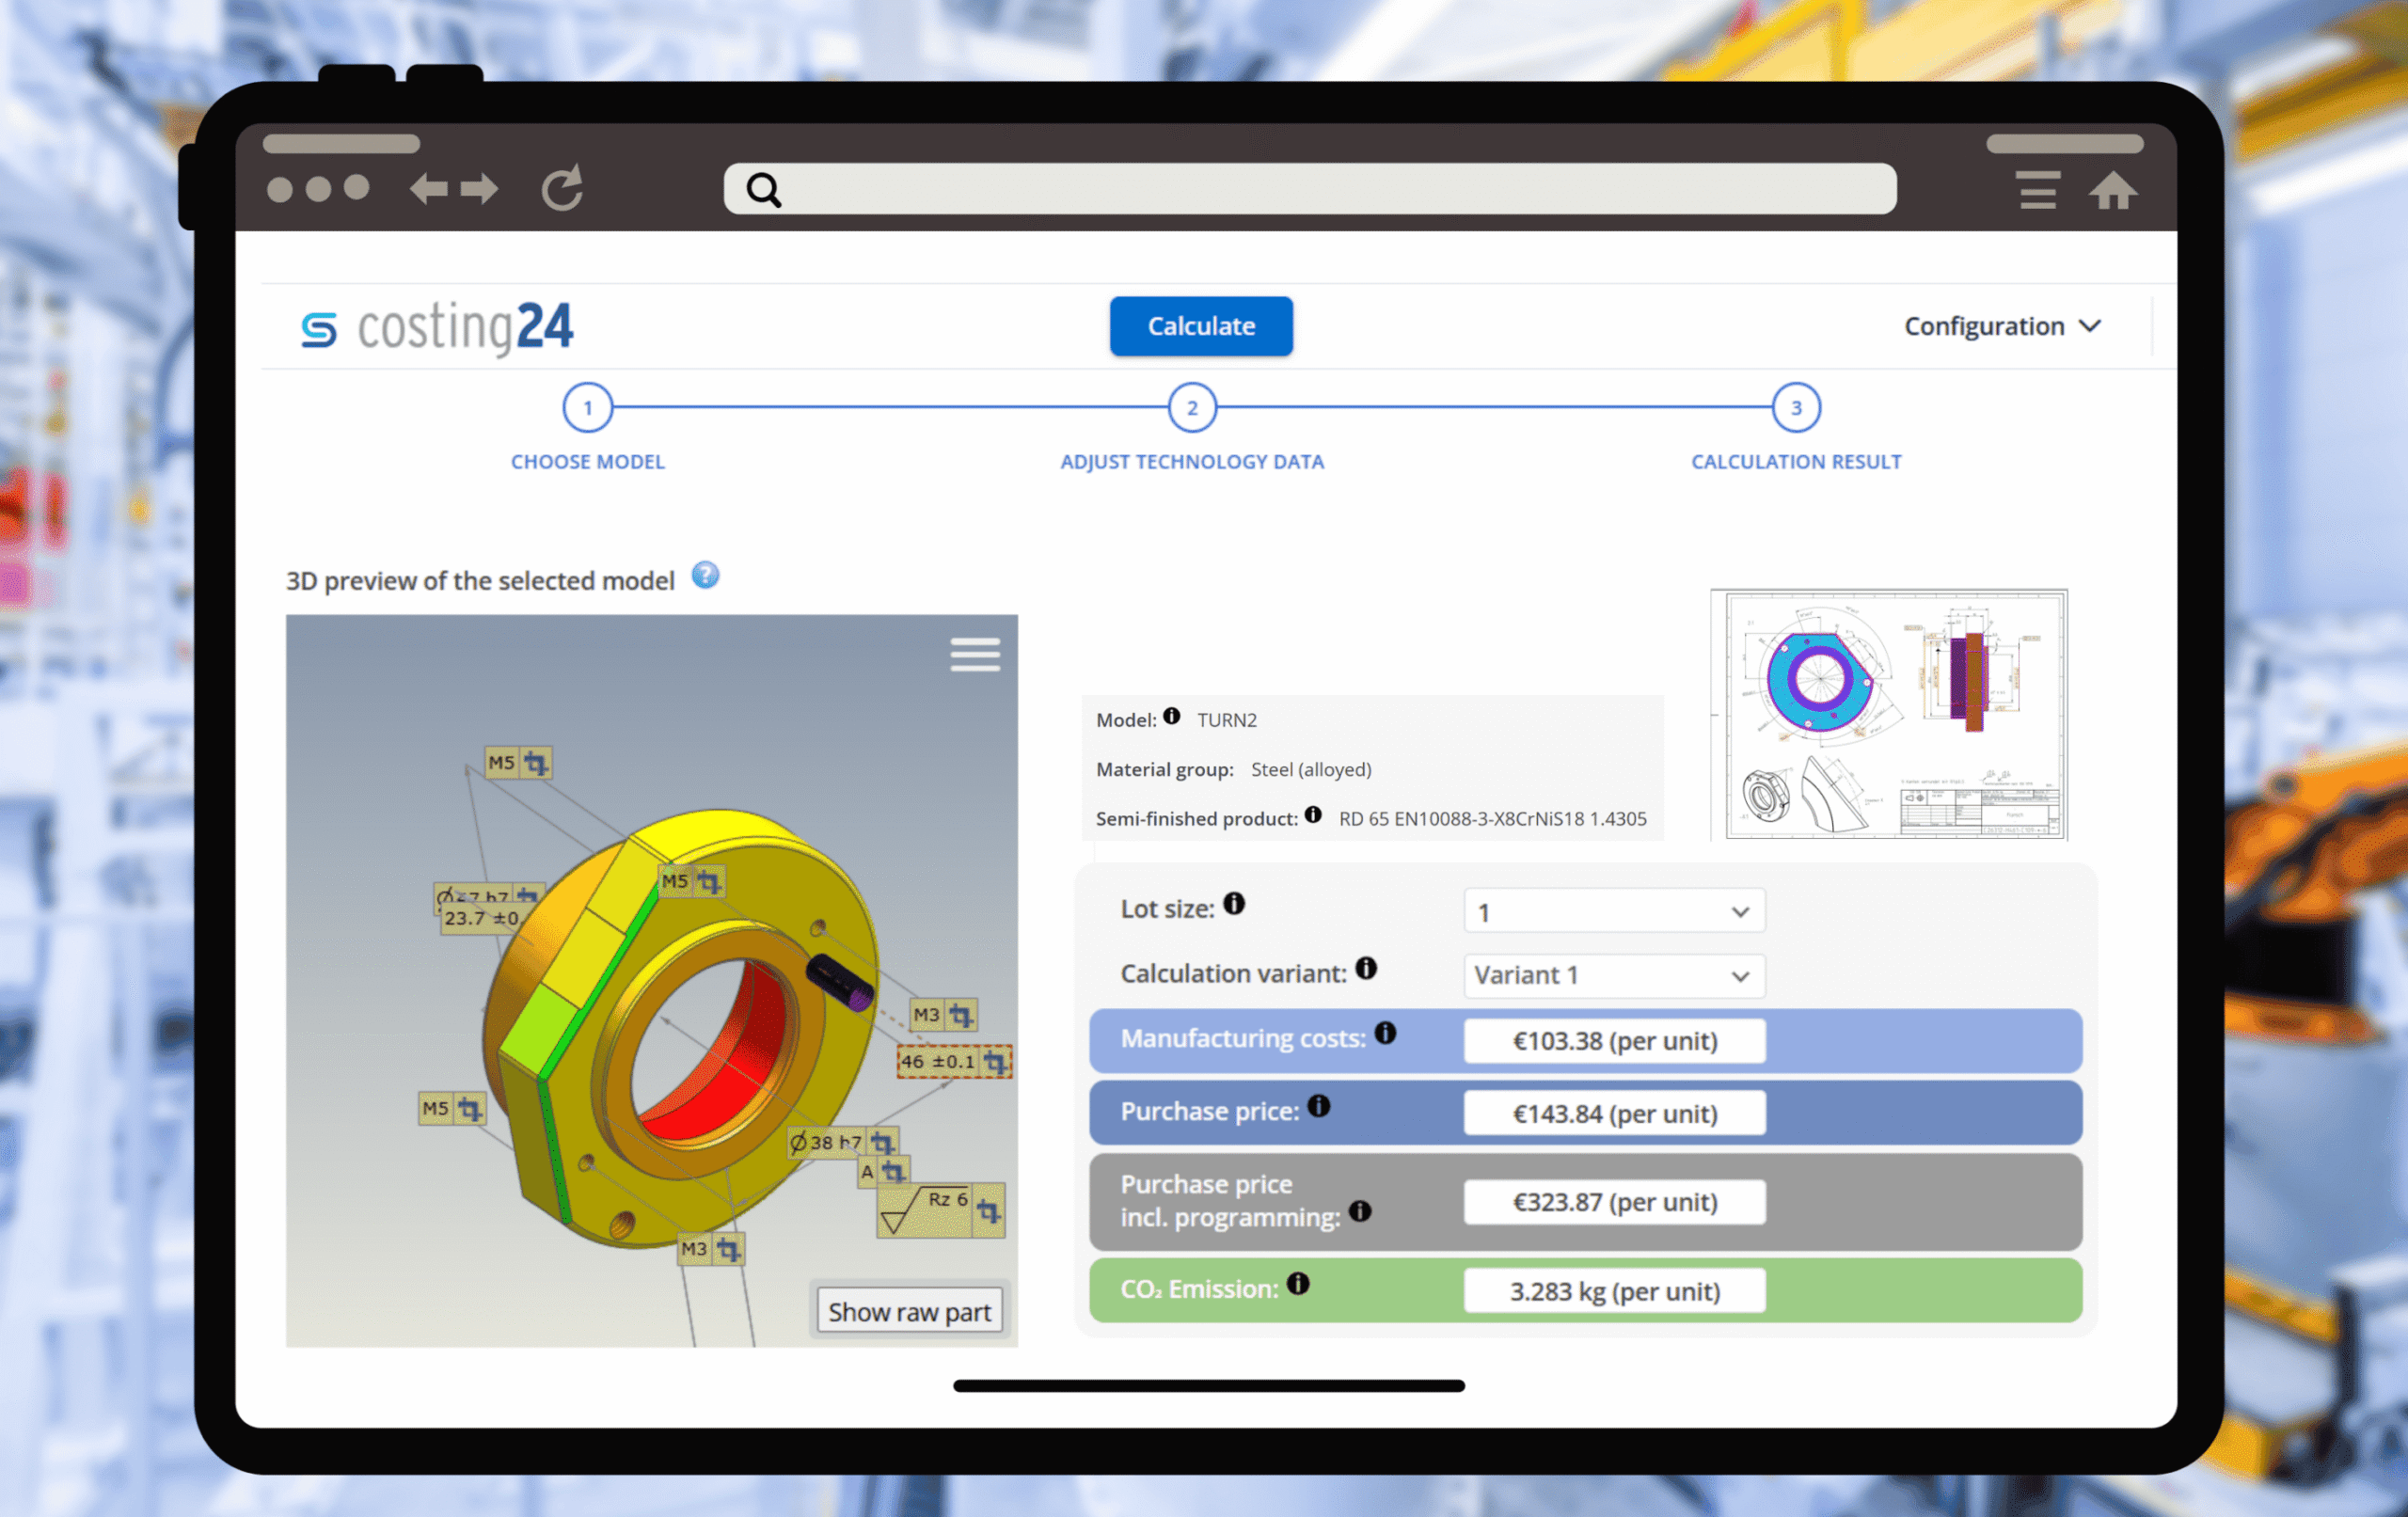Click the ADJUST TECHNOLOGY DATA step label

pyautogui.click(x=1192, y=462)
